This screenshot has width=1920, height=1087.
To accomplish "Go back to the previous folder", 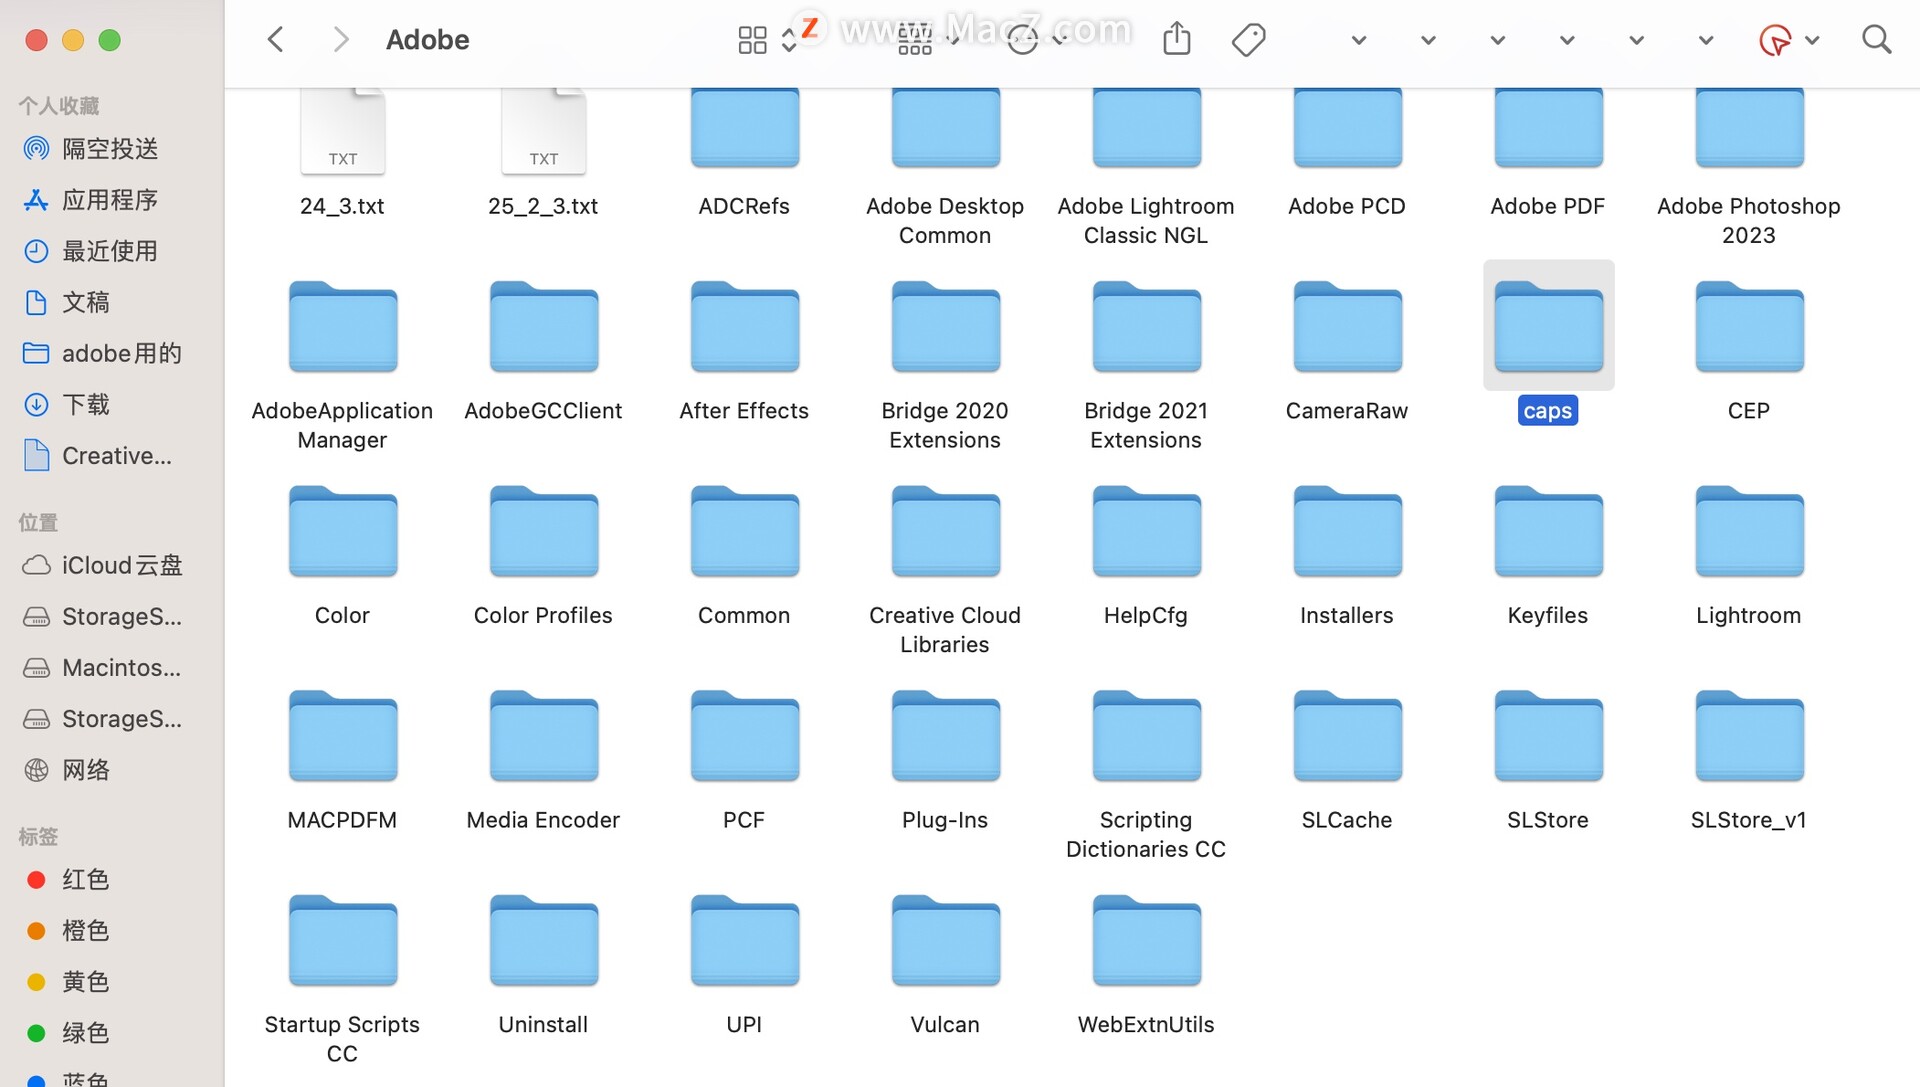I will [x=276, y=39].
